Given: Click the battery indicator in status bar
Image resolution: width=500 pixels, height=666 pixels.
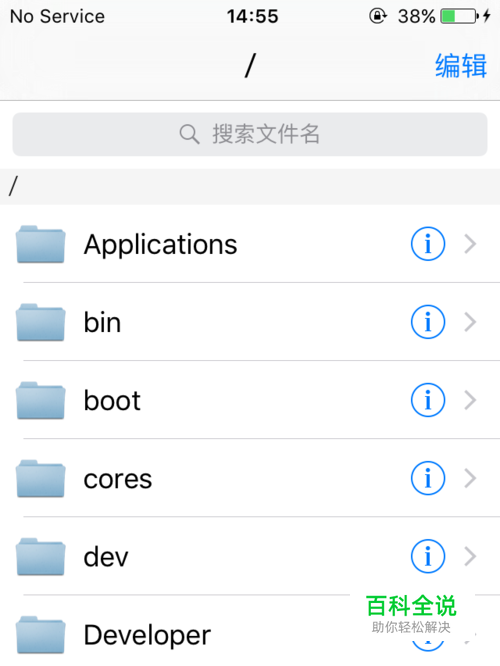Looking at the screenshot, I should click(x=460, y=17).
